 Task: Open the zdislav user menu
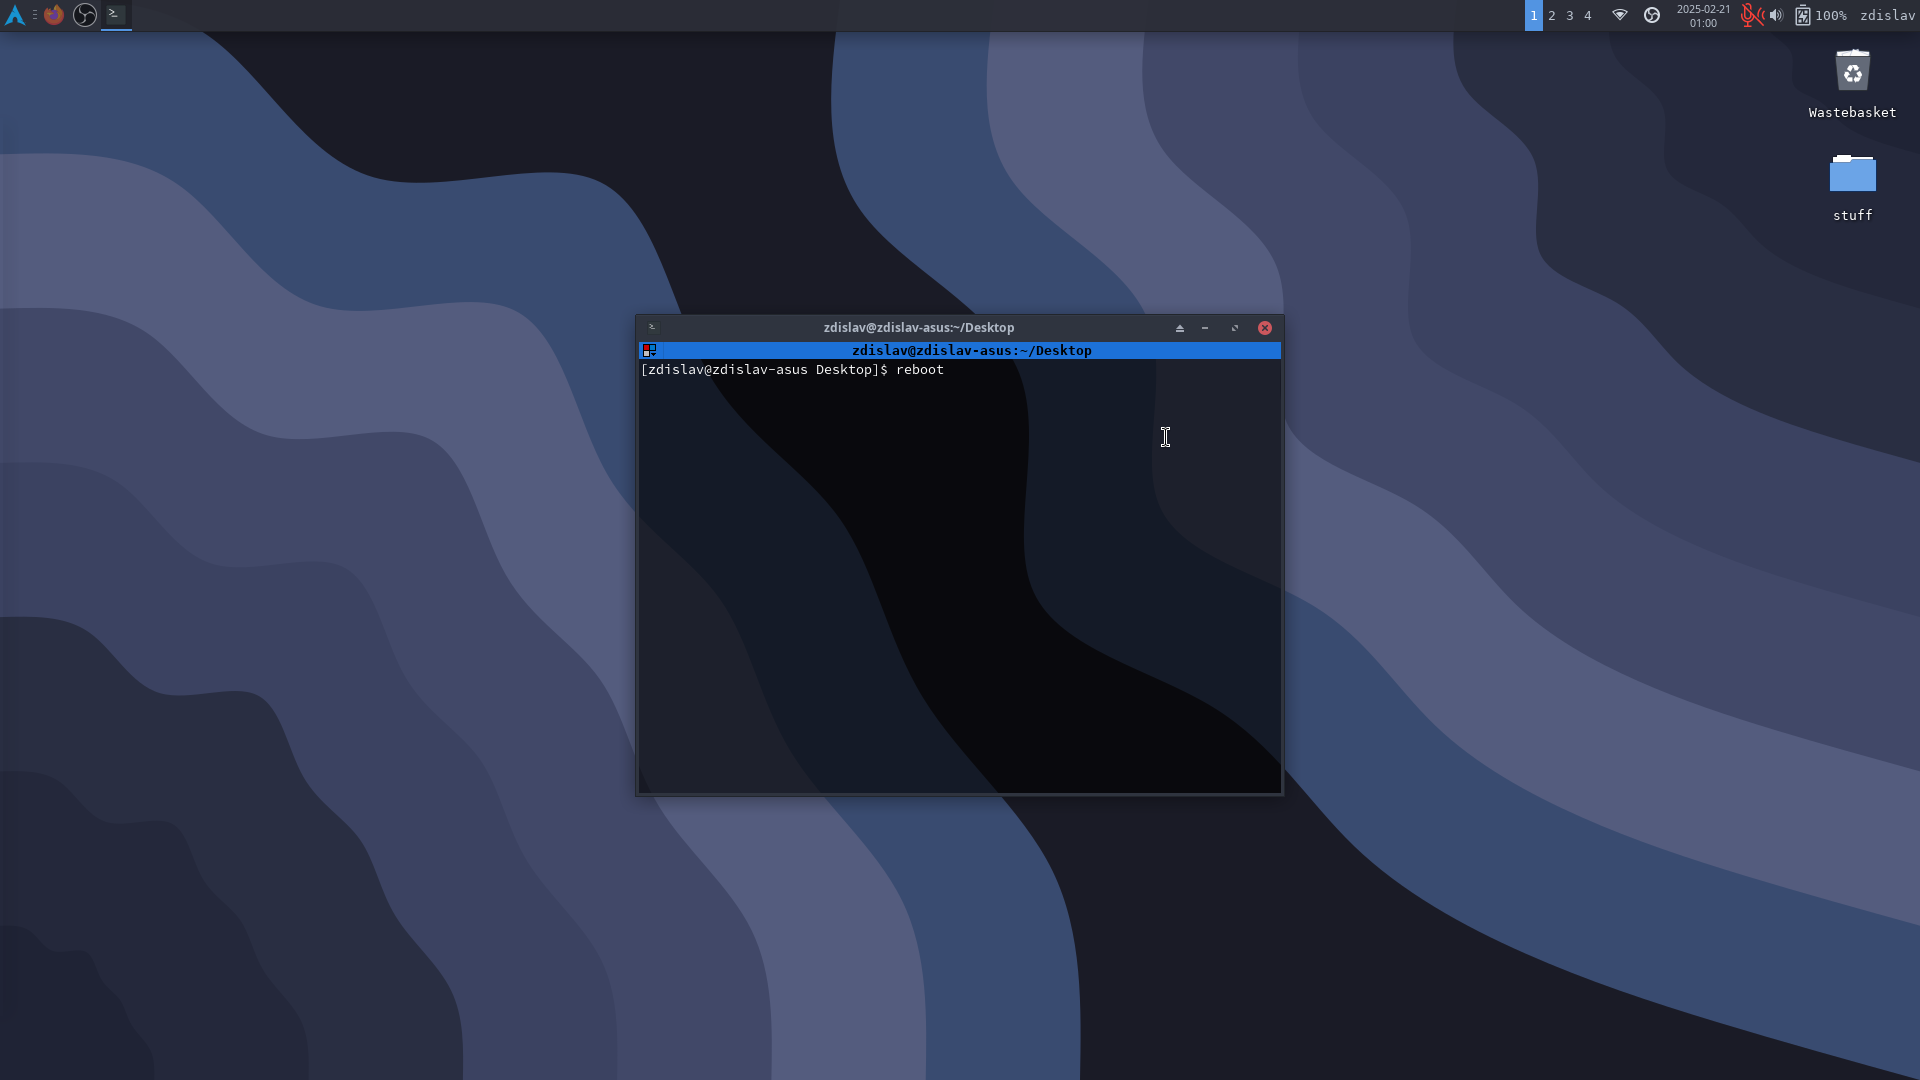[x=1886, y=15]
